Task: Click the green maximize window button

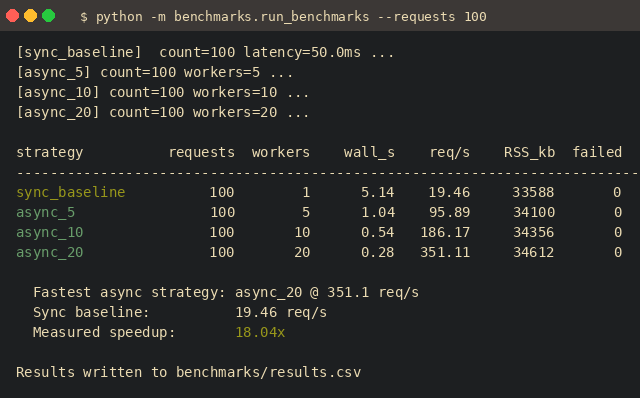Action: pyautogui.click(x=49, y=16)
